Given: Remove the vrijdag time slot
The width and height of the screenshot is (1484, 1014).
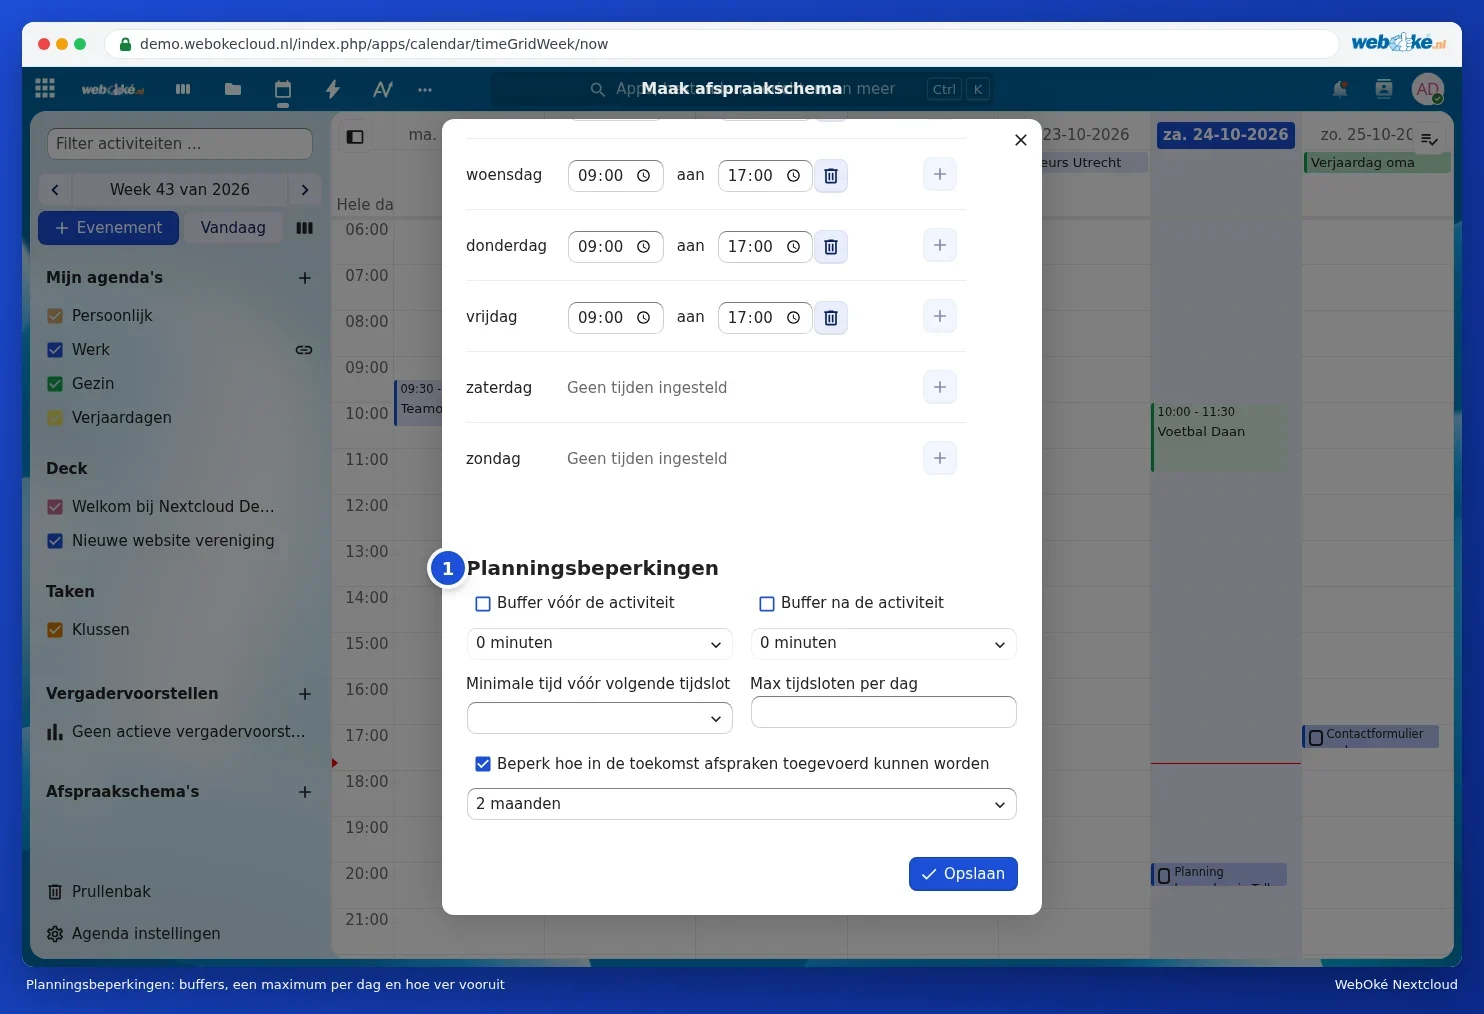Looking at the screenshot, I should pyautogui.click(x=830, y=318).
